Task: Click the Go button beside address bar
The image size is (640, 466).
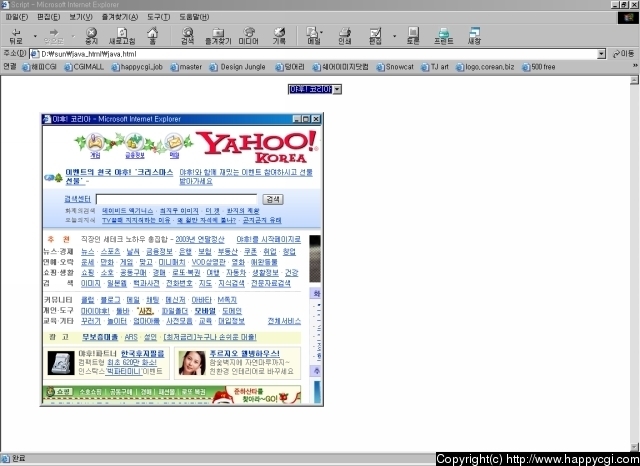Action: click(x=624, y=54)
